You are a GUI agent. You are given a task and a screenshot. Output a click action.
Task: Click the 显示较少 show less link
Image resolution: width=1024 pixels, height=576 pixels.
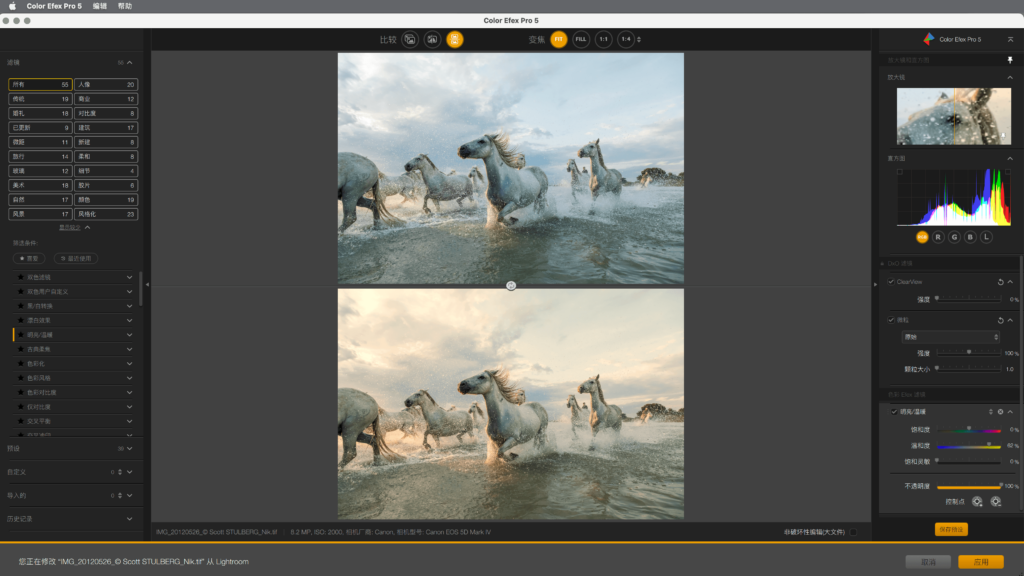pyautogui.click(x=70, y=227)
